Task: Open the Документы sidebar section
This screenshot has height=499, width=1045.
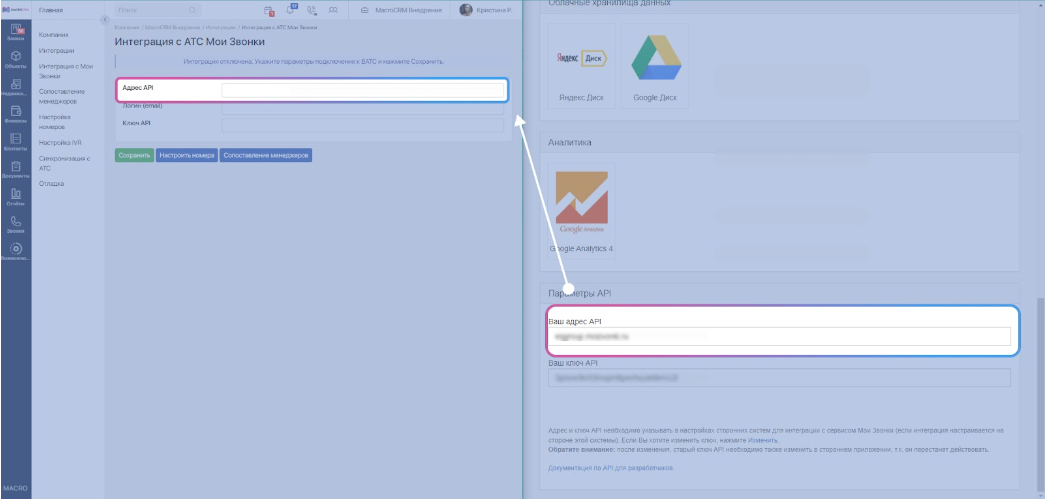Action: 17,169
